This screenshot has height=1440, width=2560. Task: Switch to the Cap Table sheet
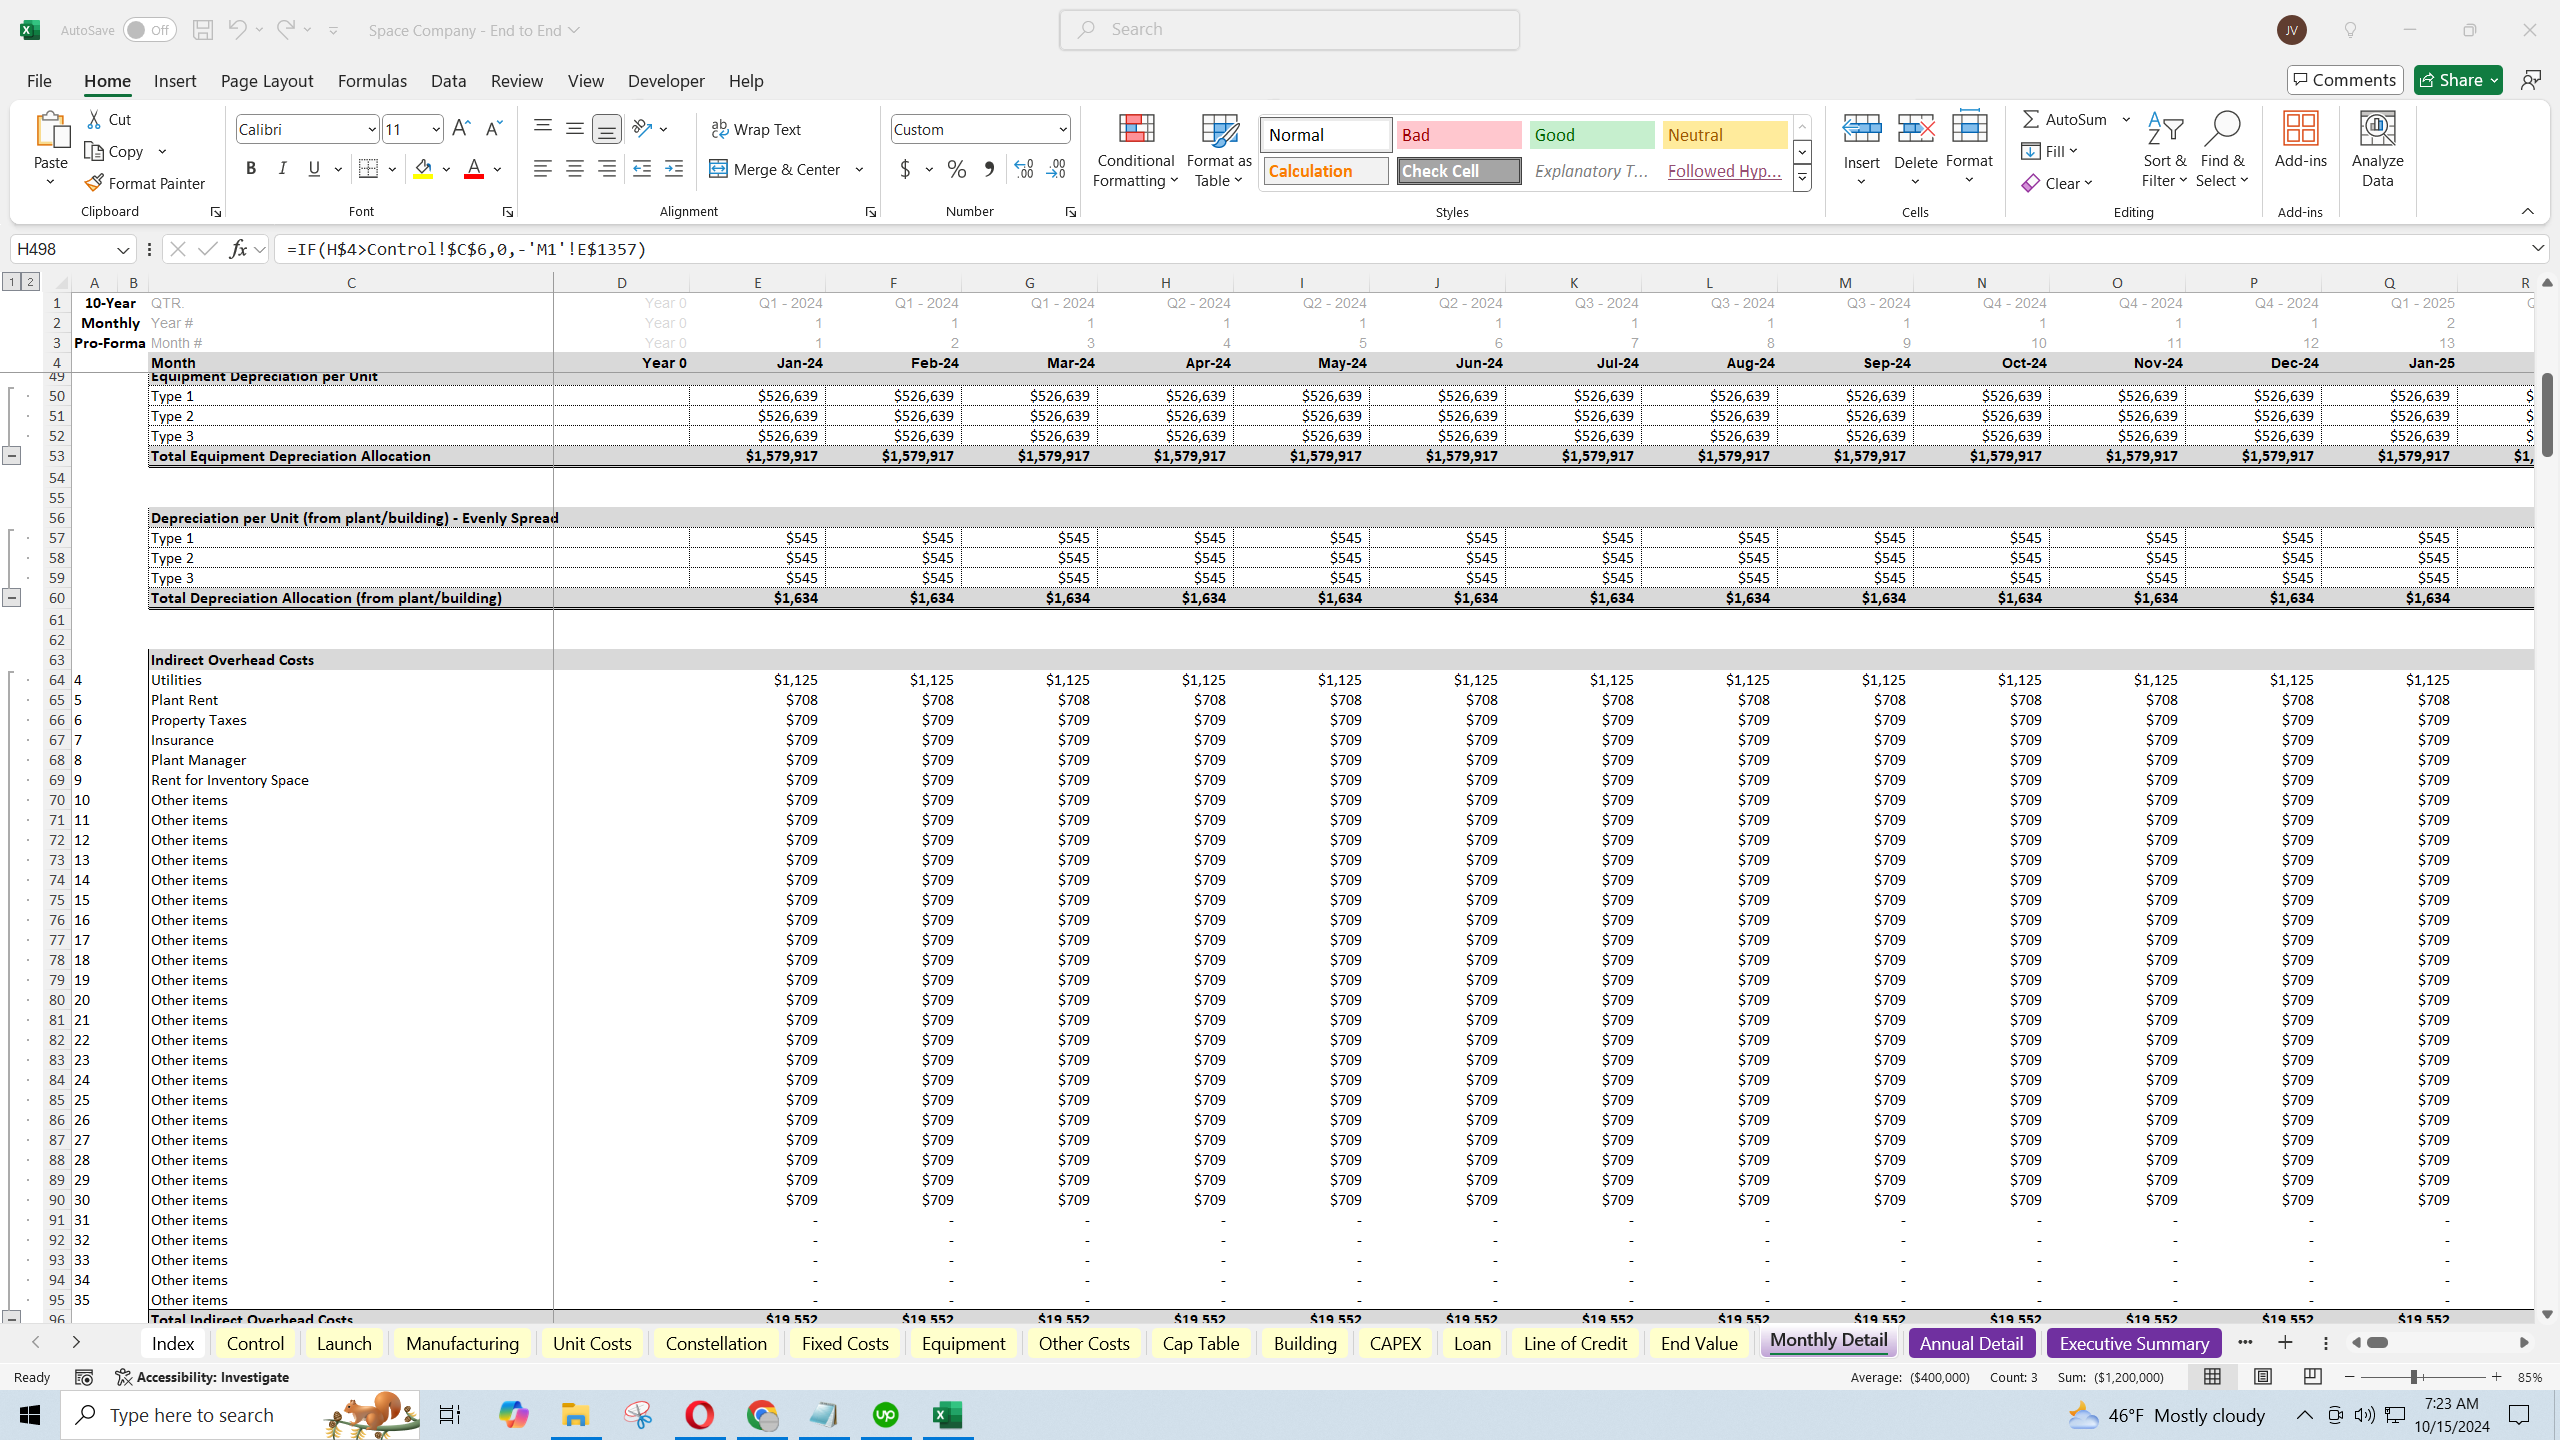click(x=1200, y=1343)
